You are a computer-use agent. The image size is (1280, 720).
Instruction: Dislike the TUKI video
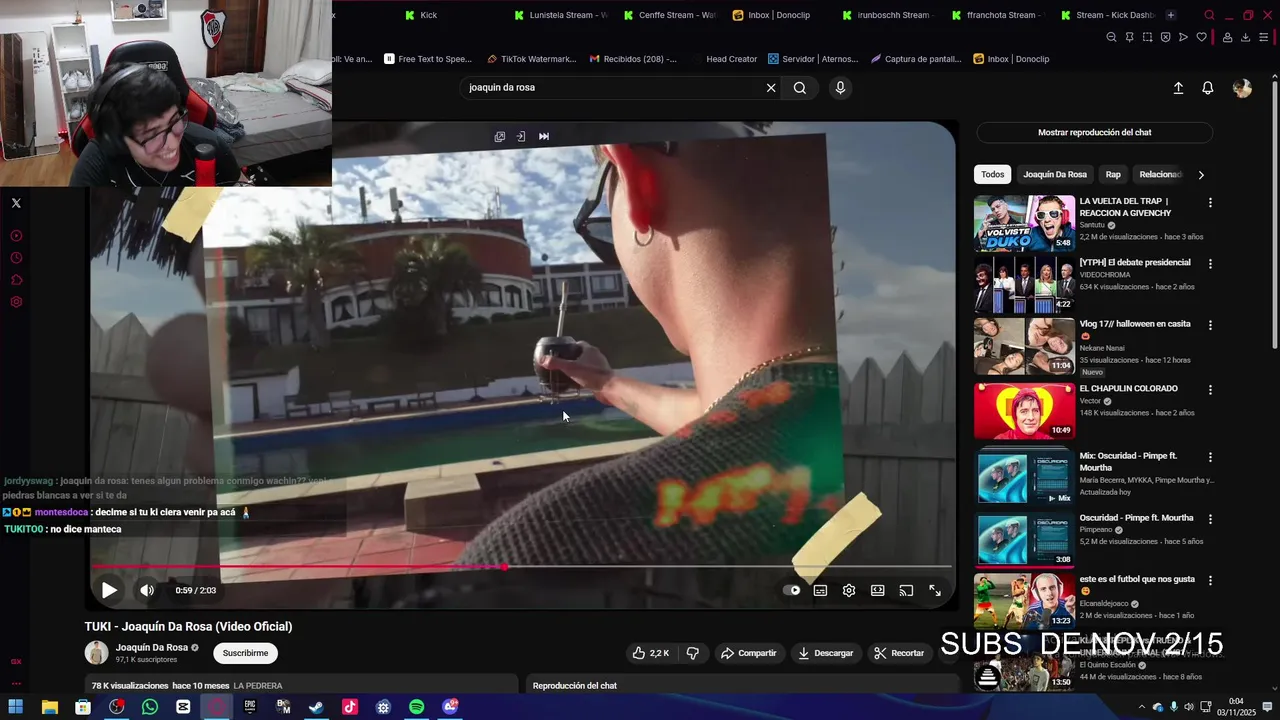click(x=692, y=653)
